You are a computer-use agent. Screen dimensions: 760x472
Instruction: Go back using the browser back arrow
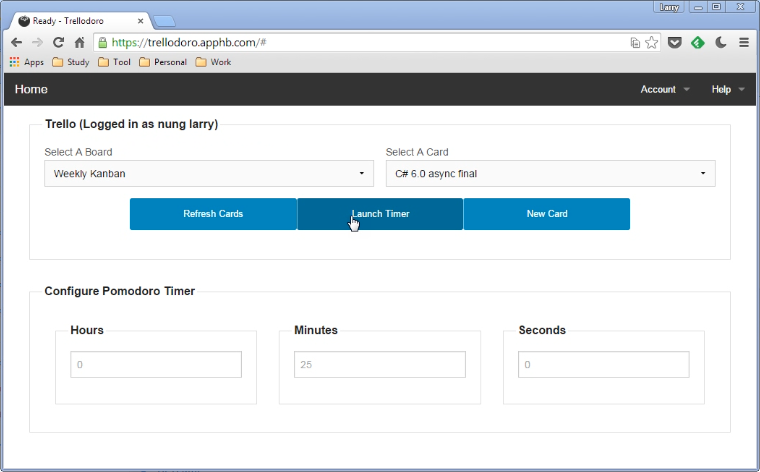tap(16, 43)
